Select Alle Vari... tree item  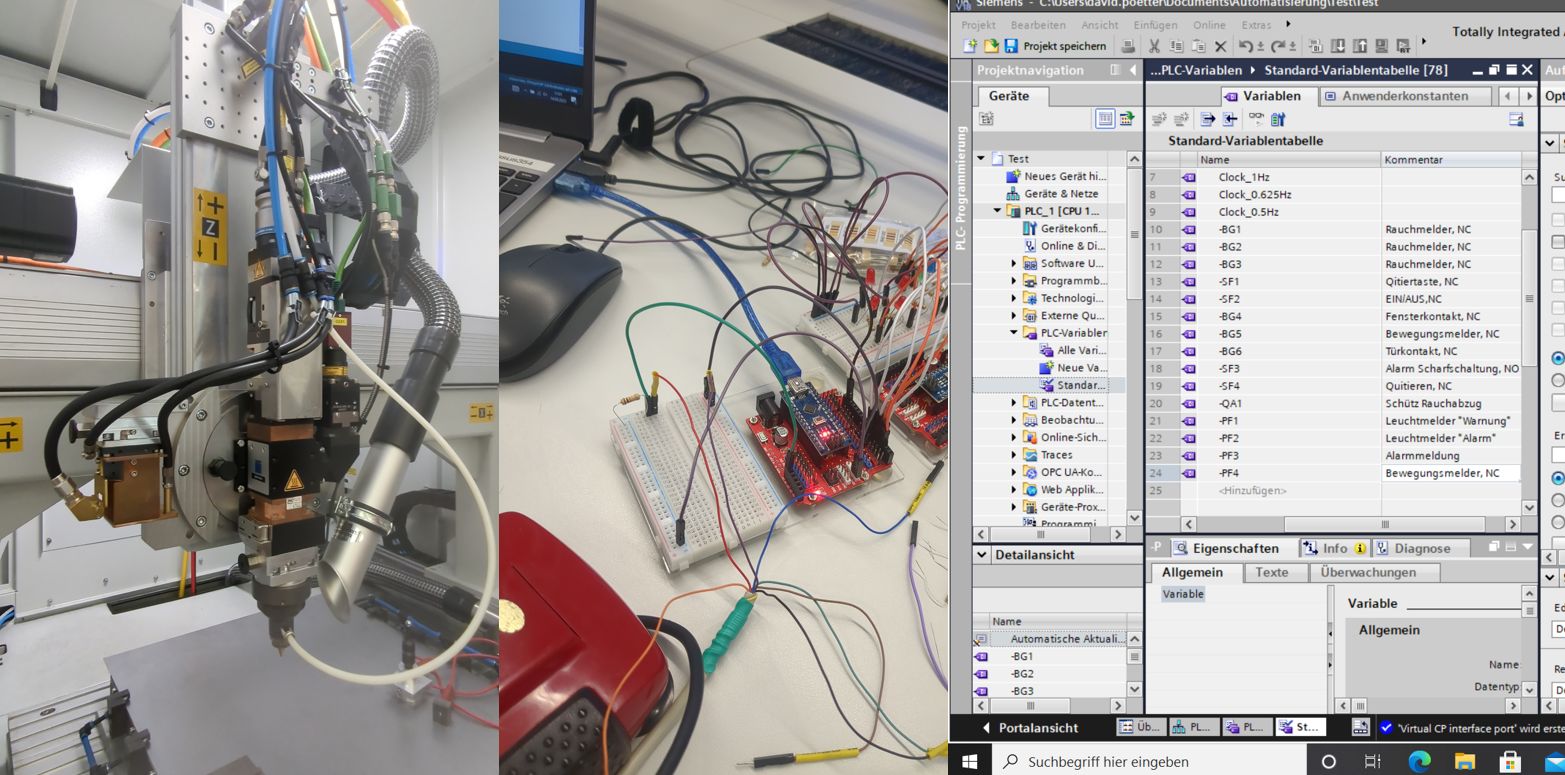[1073, 351]
